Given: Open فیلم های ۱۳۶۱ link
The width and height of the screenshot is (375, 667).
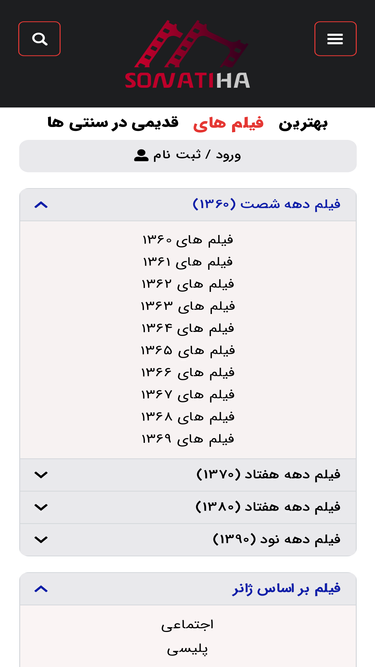Looking at the screenshot, I should tap(188, 262).
